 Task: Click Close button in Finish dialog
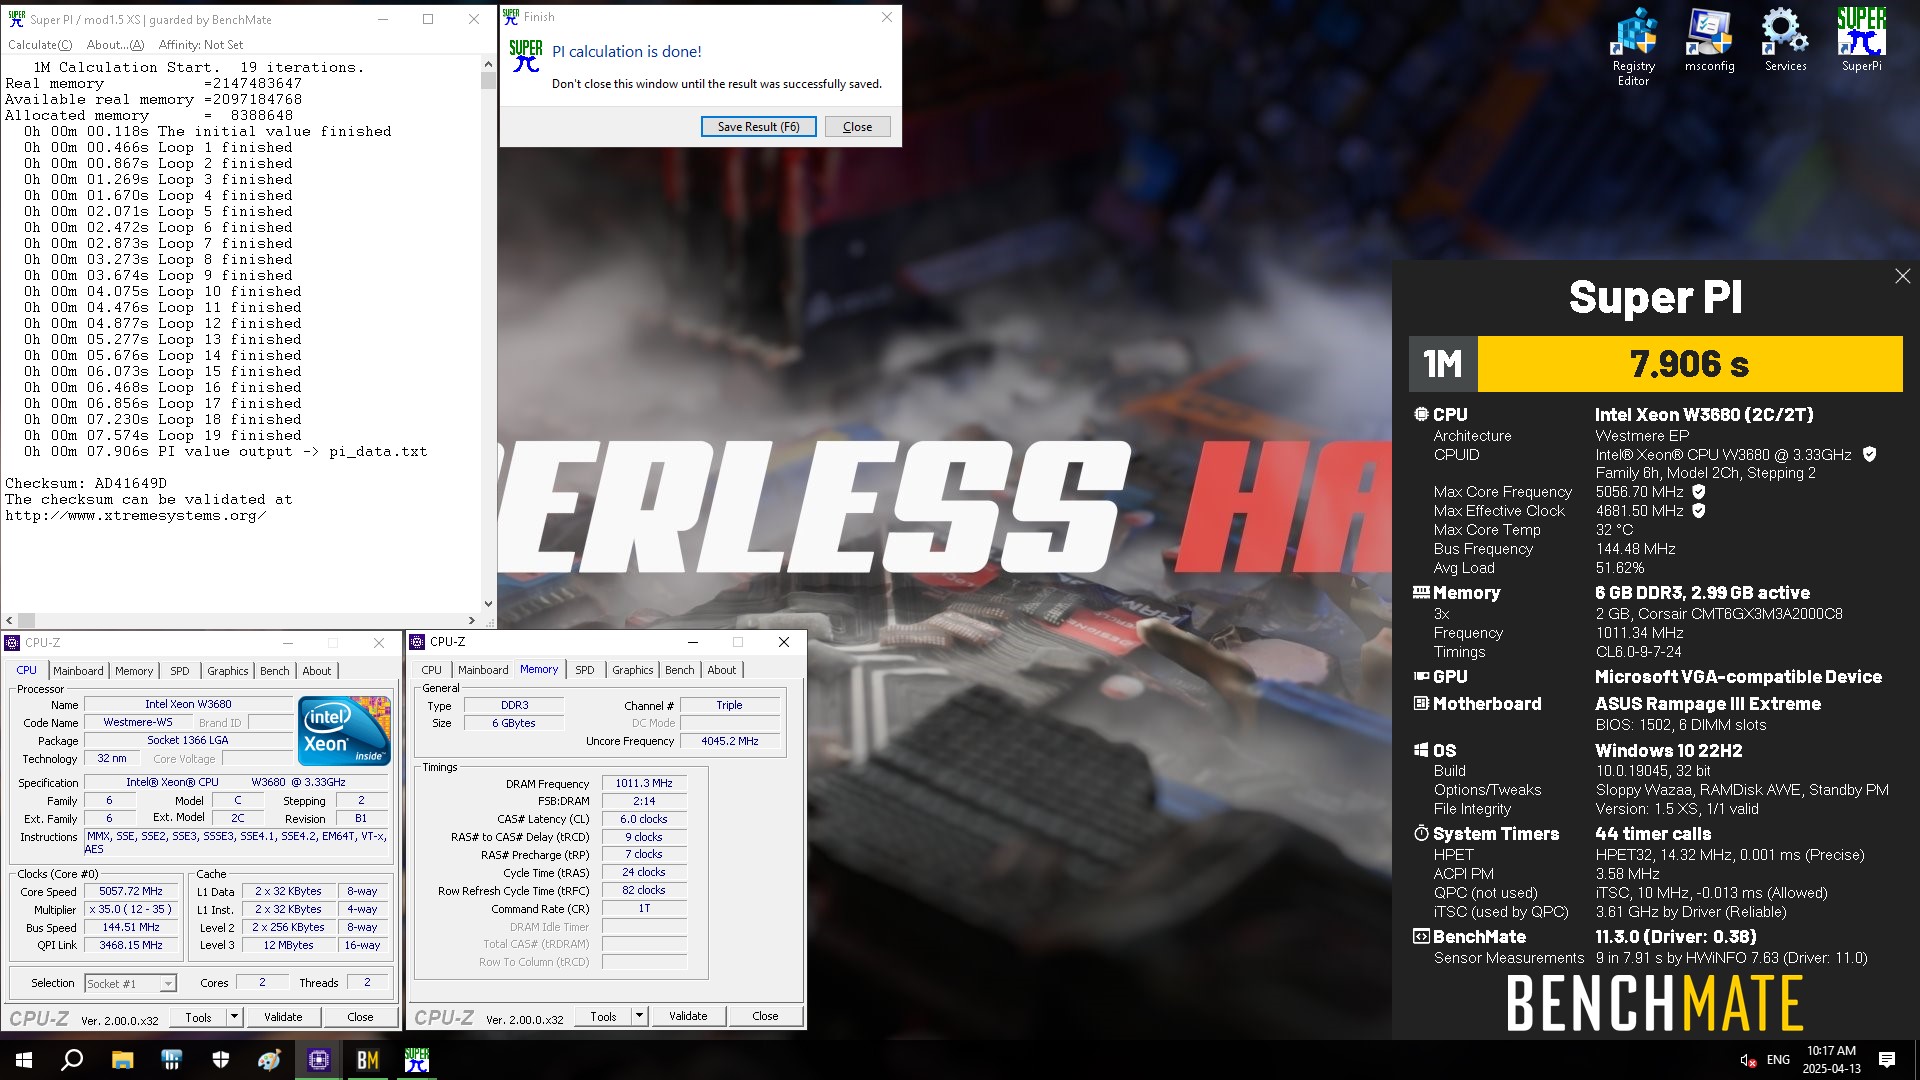click(857, 127)
